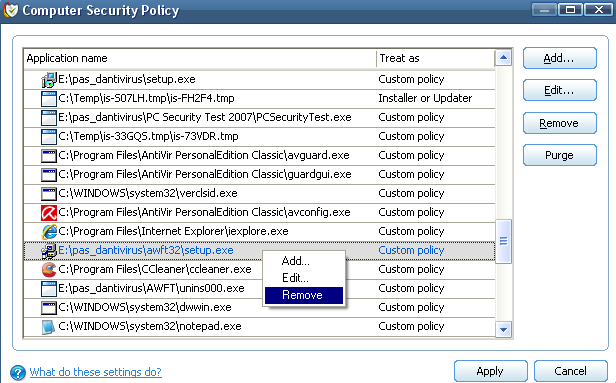Click the red AntiVir avconfig.exe icon
Viewport: 616px width, 383px height.
tap(49, 213)
